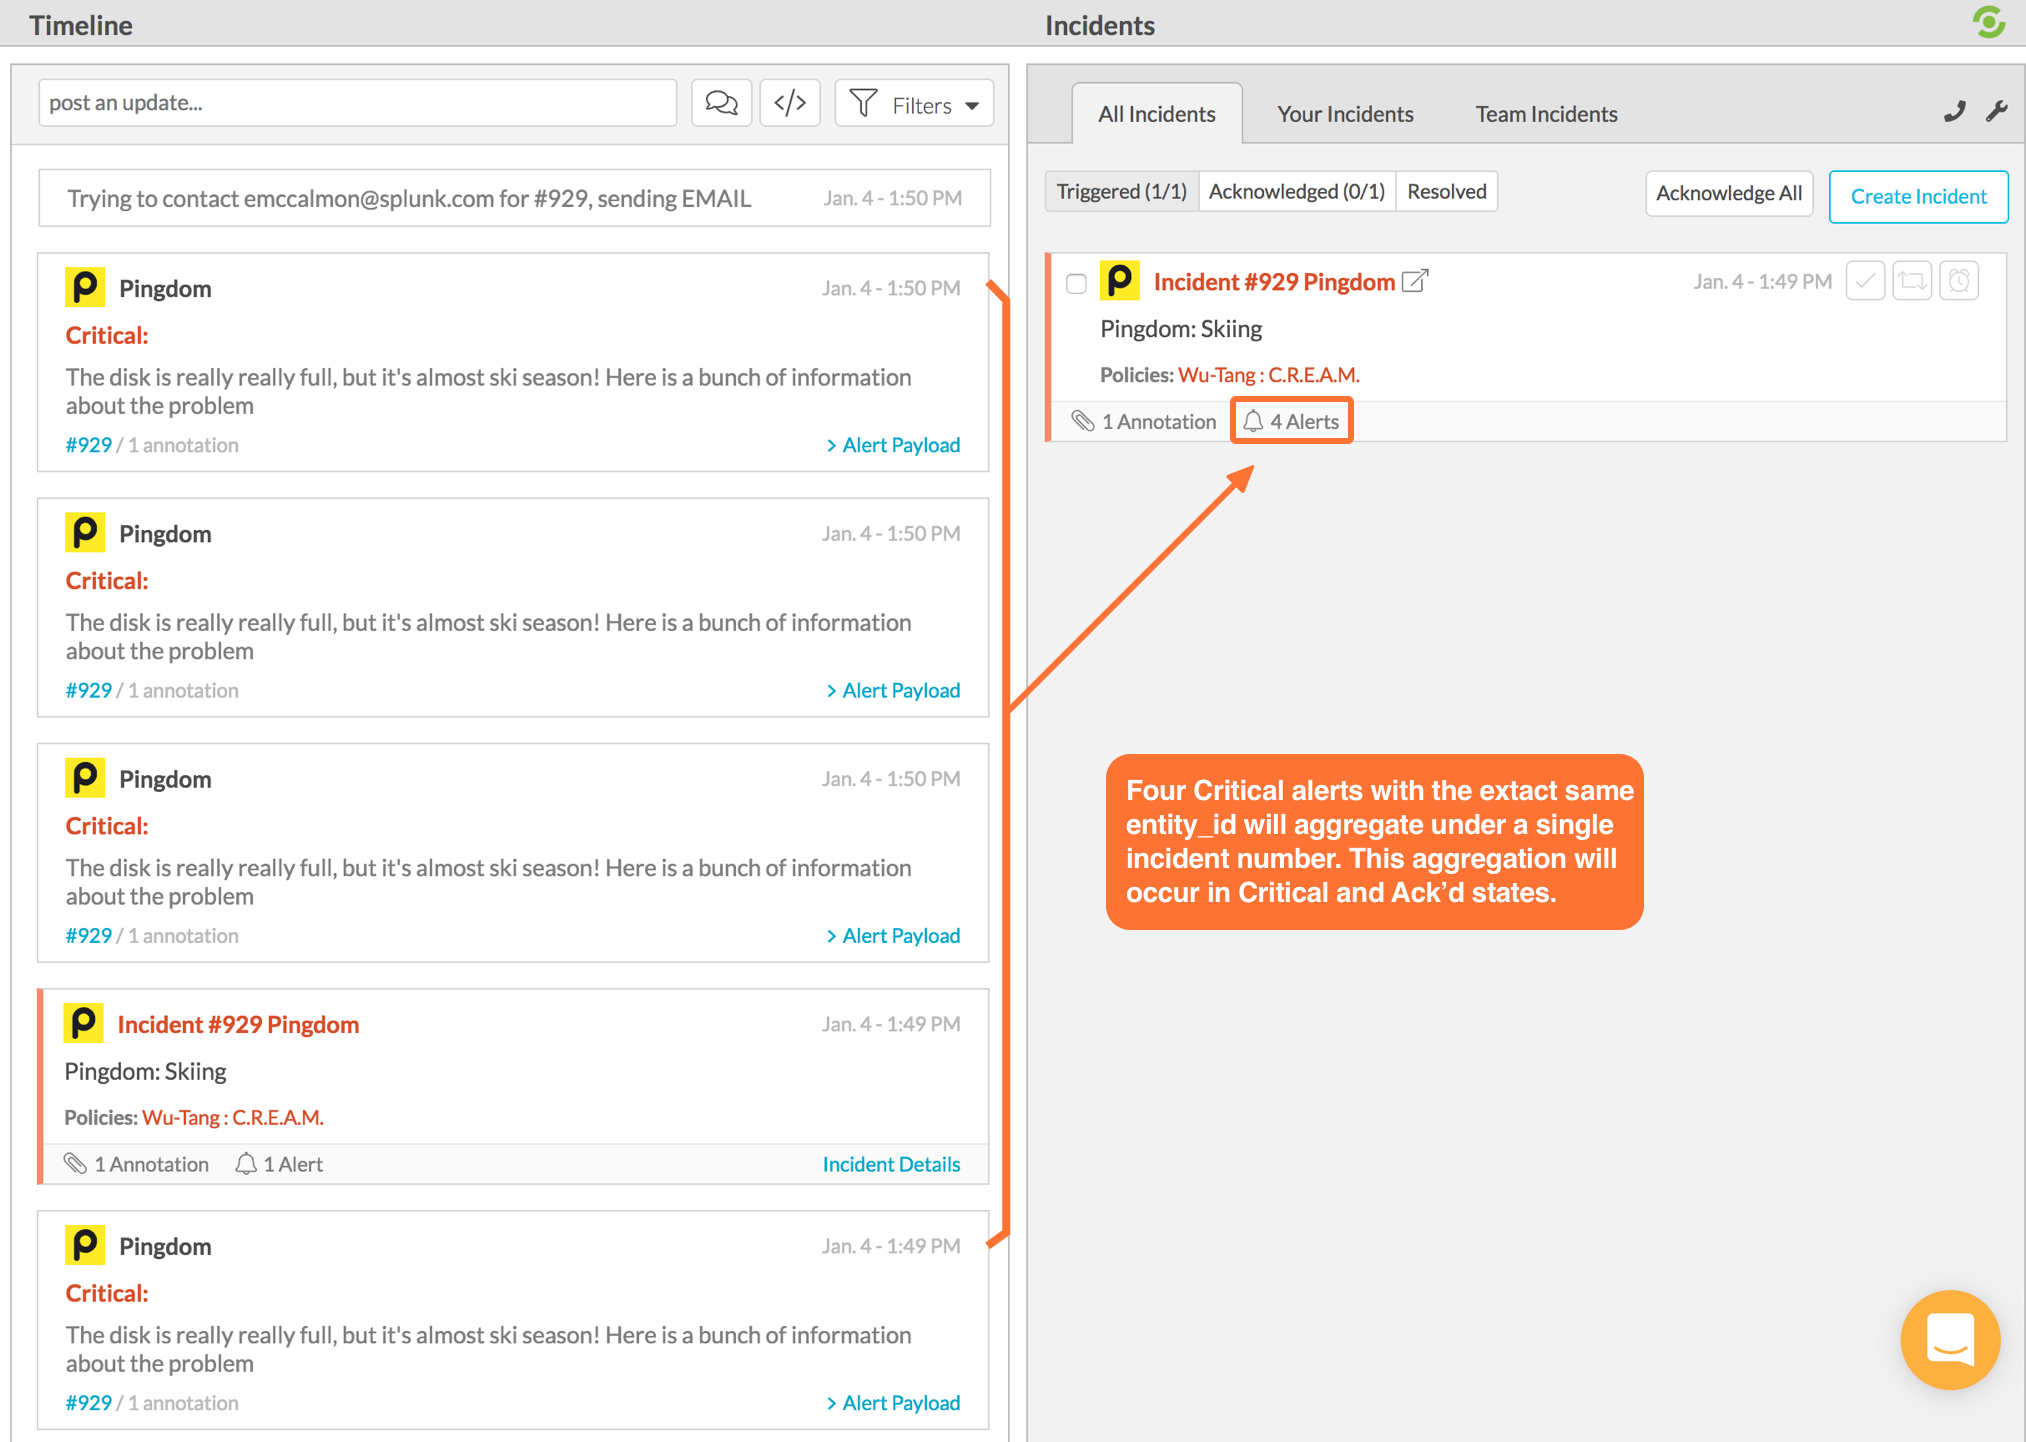This screenshot has height=1442, width=2026.
Task: Click Pingdom logo on 1:49 PM timeline alert
Action: click(85, 1245)
